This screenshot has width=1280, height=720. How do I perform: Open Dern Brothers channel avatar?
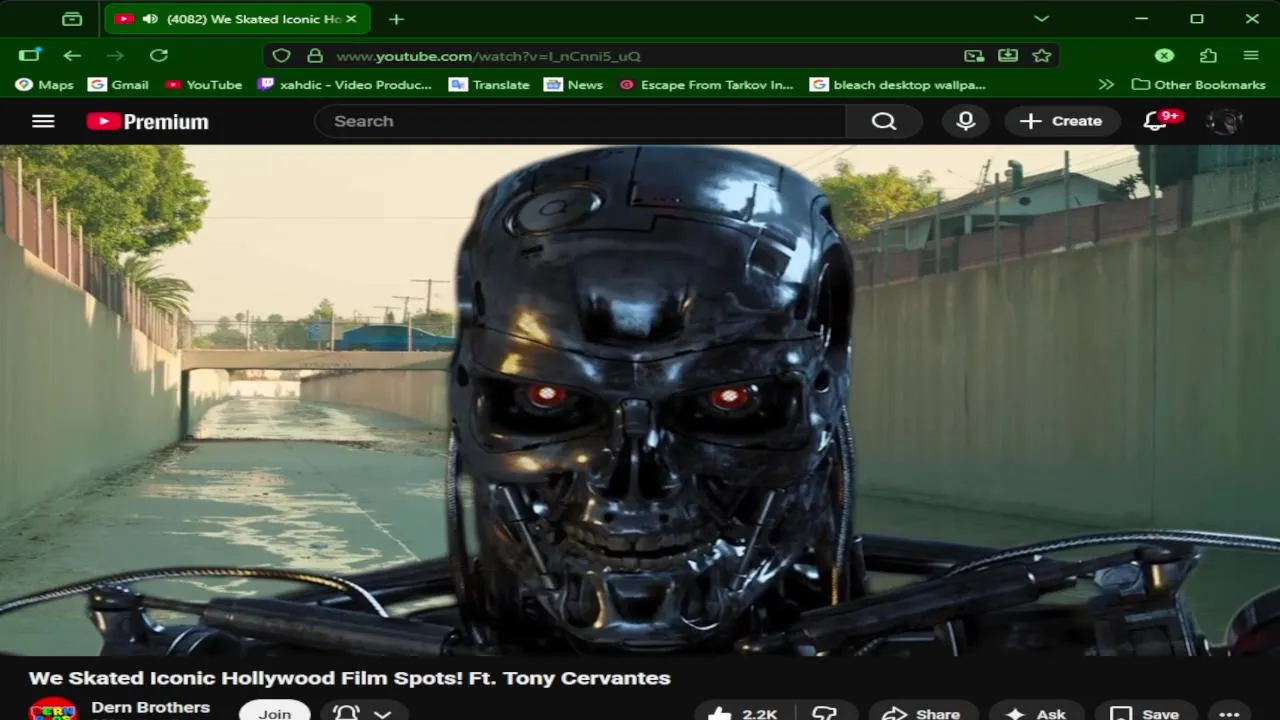click(53, 710)
